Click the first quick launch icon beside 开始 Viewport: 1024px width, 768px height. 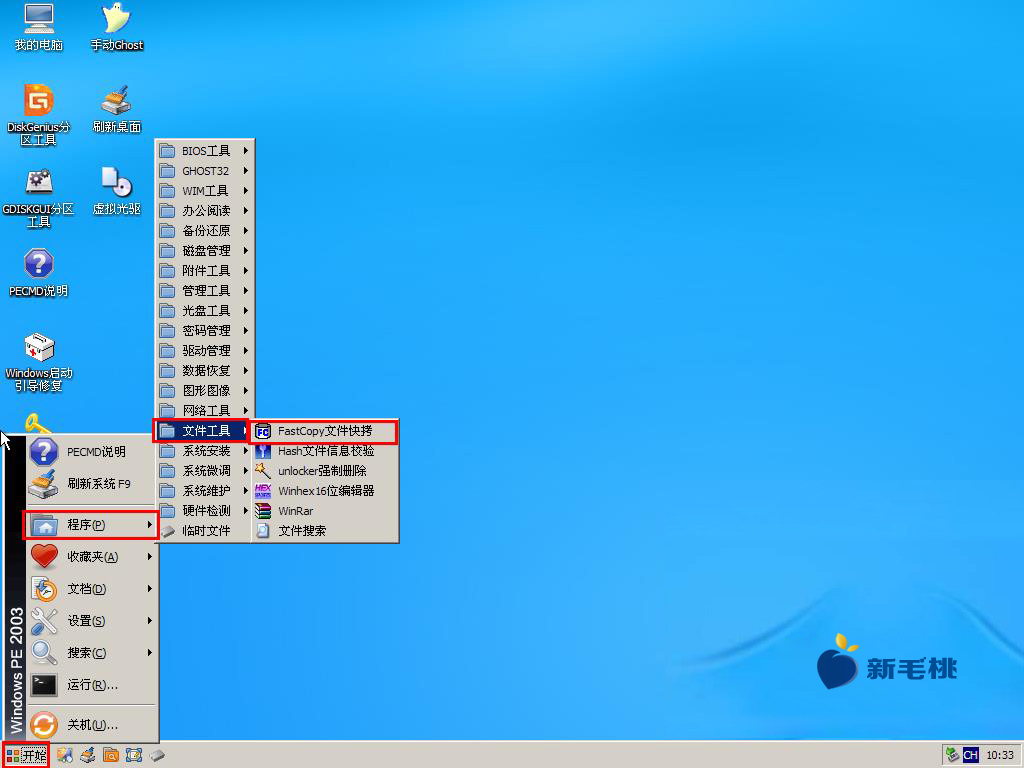(65, 756)
